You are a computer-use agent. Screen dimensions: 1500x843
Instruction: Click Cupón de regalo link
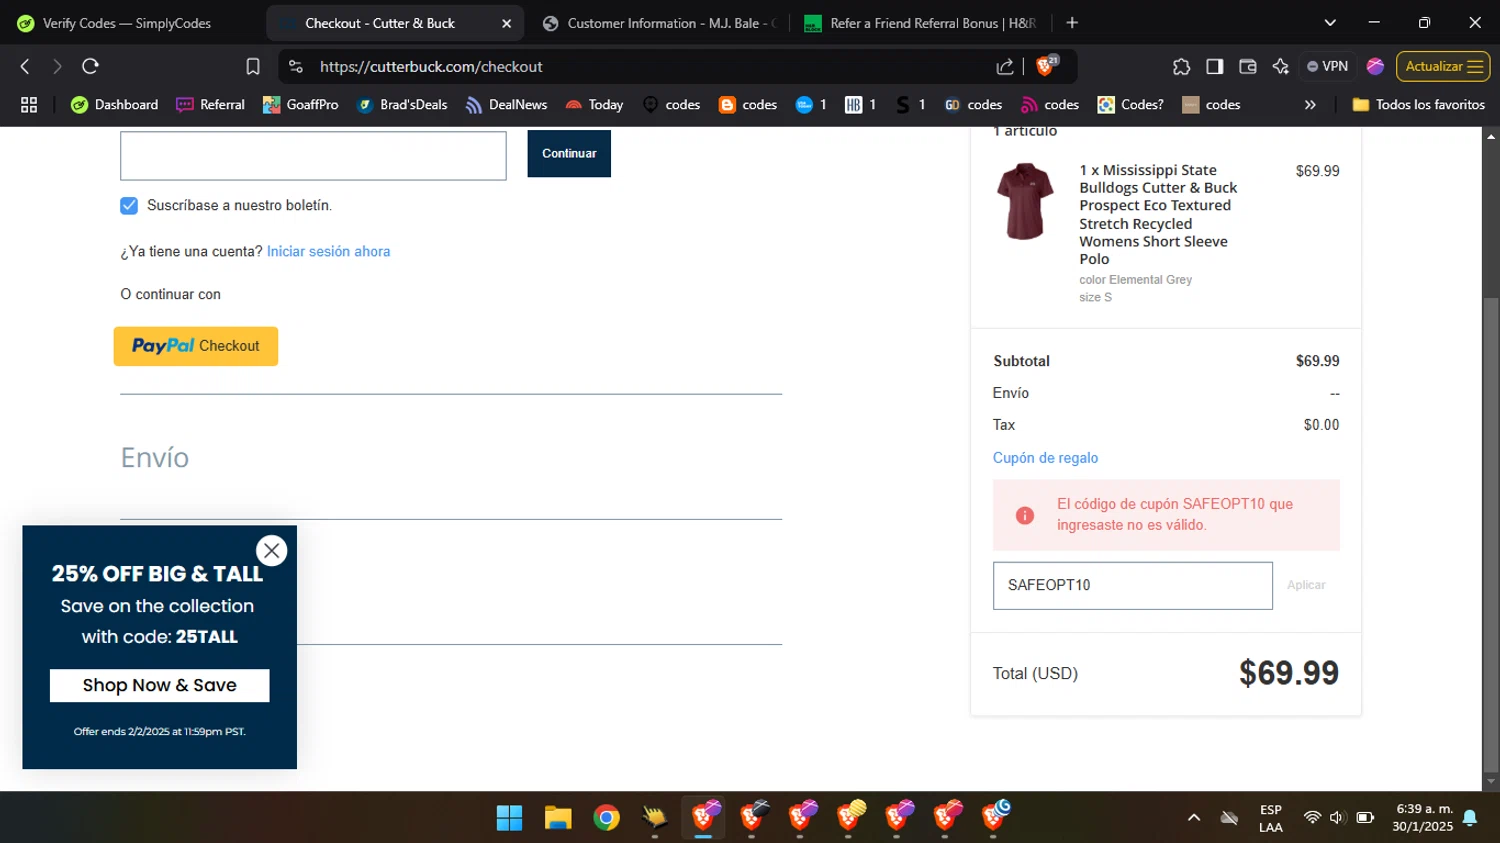[x=1045, y=458]
